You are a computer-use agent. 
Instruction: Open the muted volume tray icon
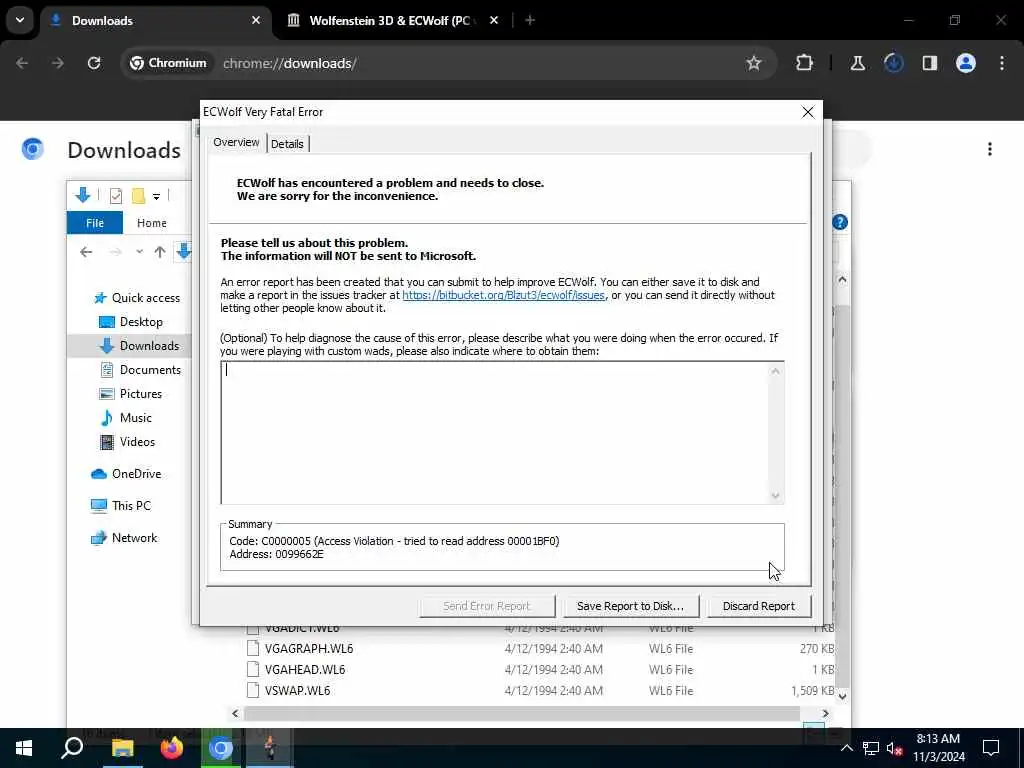point(894,748)
